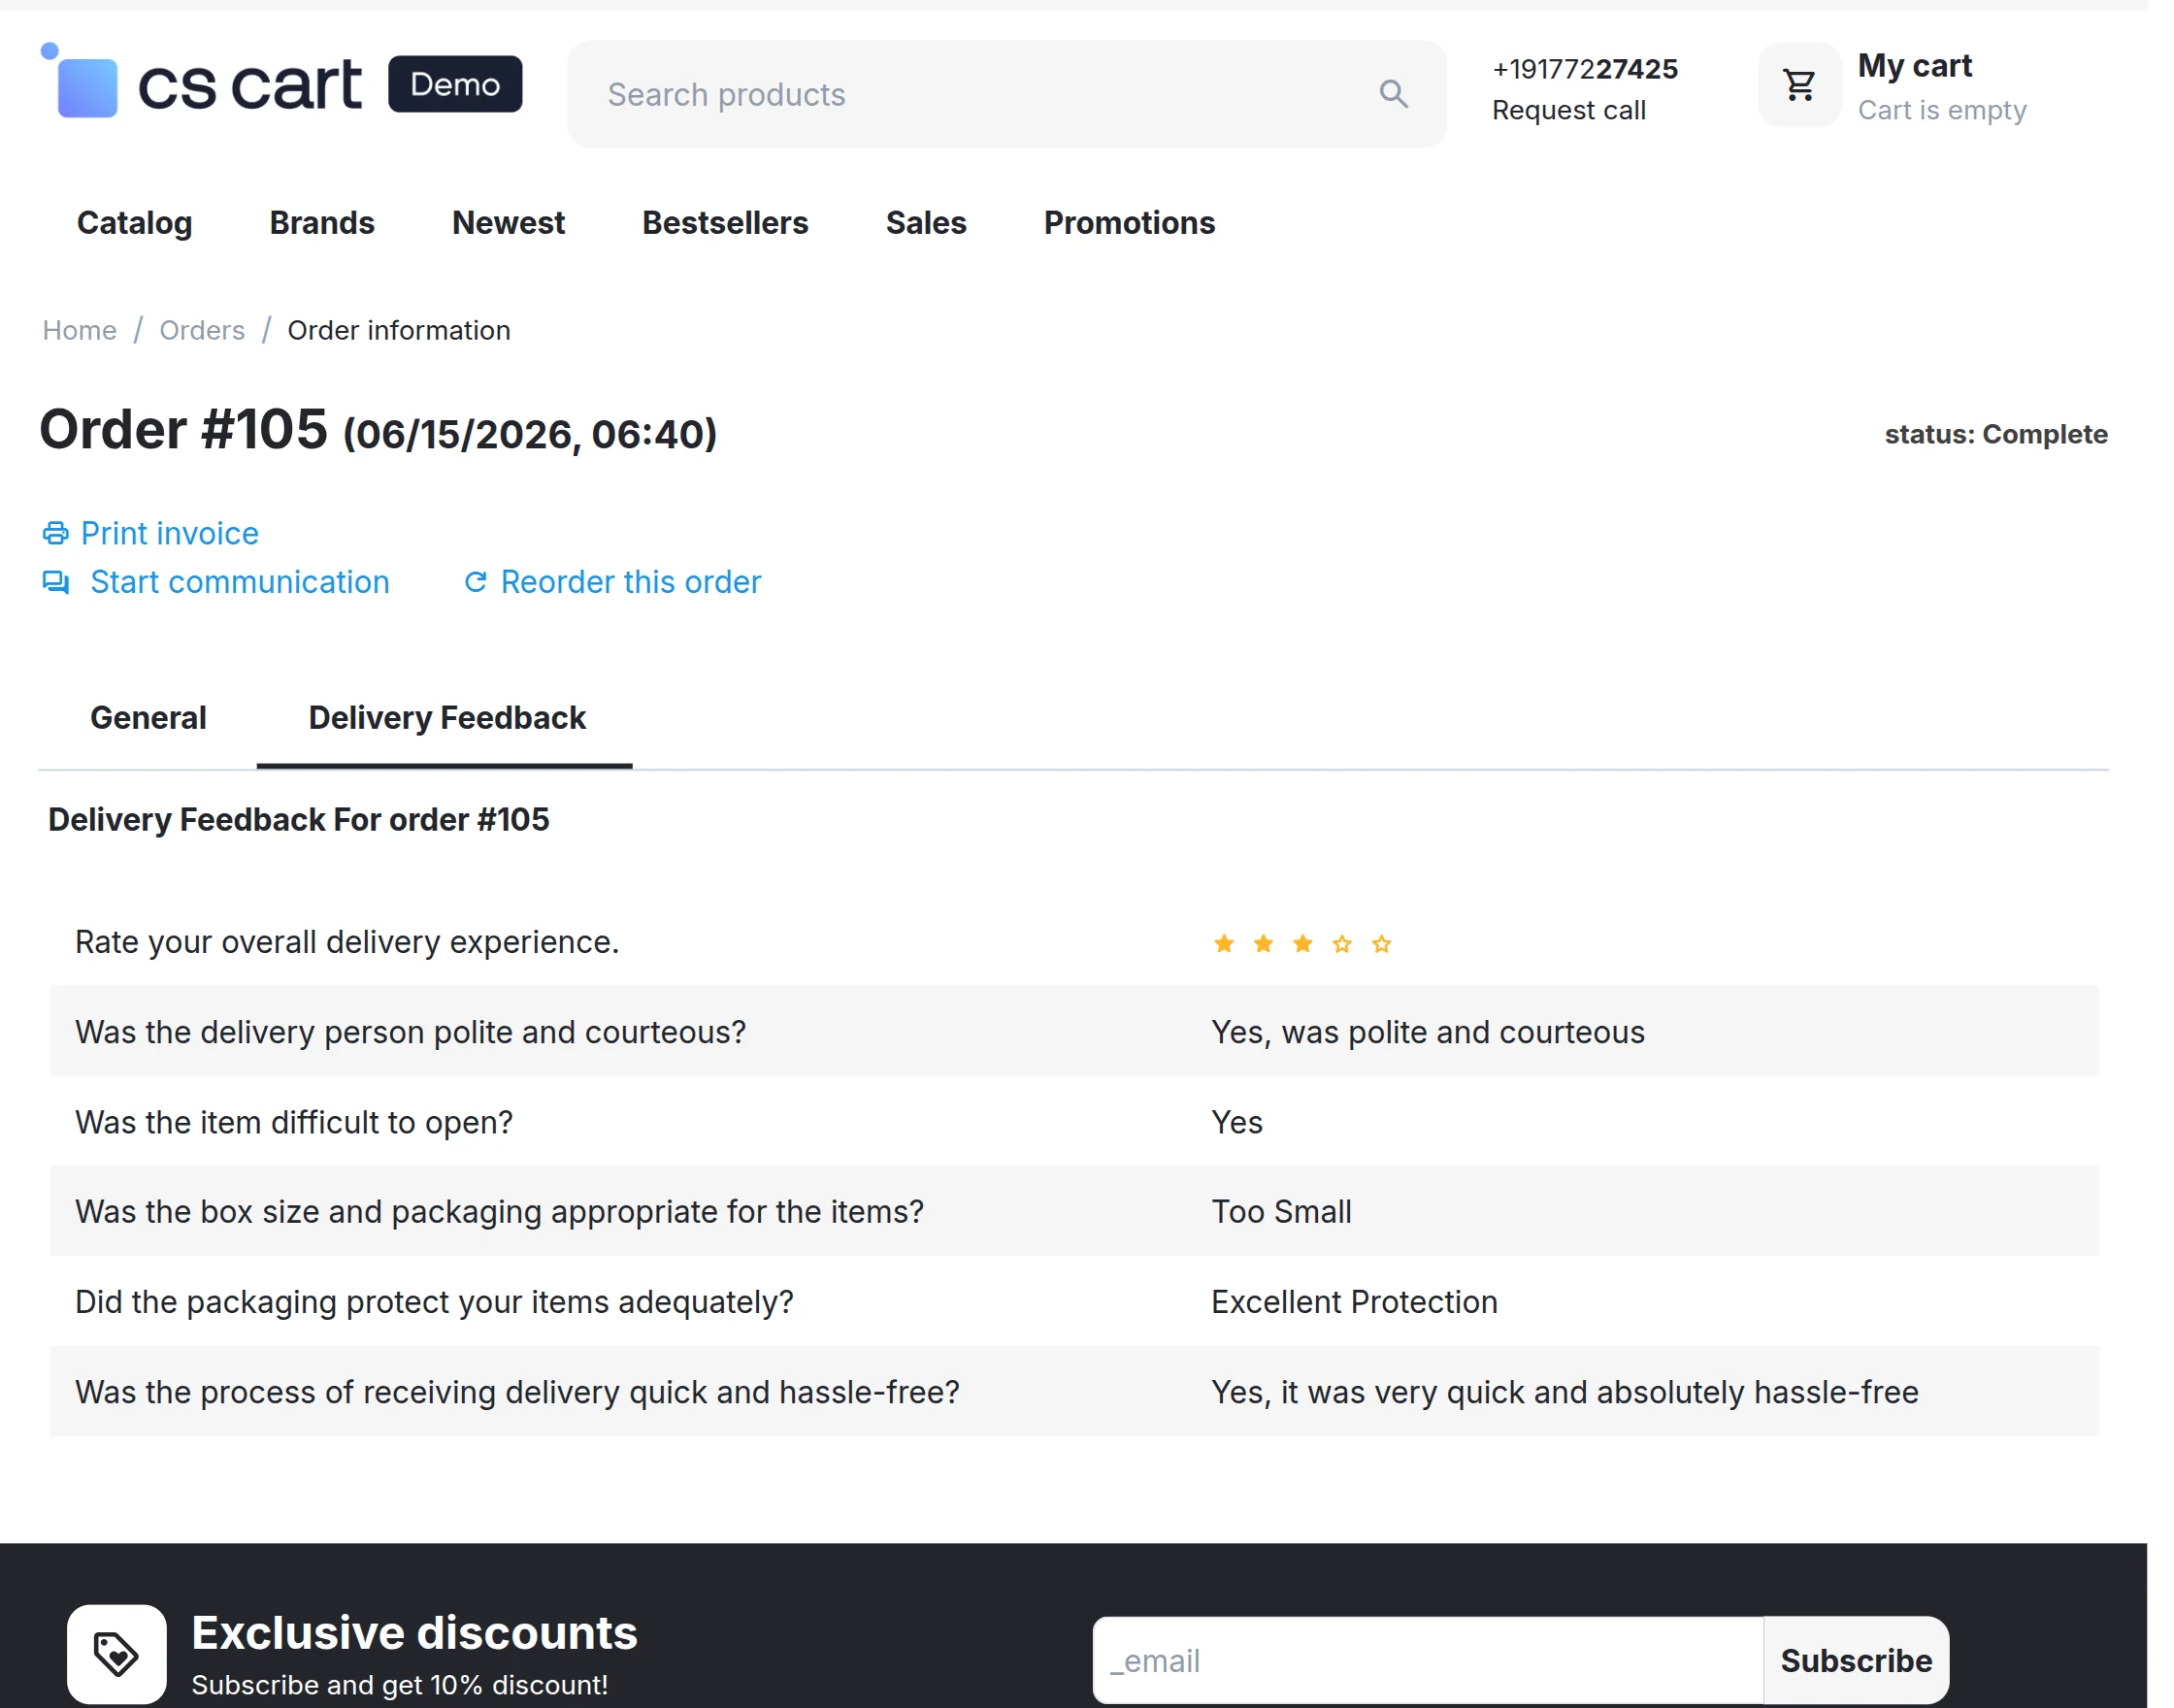This screenshot has height=1708, width=2174.
Task: Click the Start communication link
Action: click(x=240, y=582)
